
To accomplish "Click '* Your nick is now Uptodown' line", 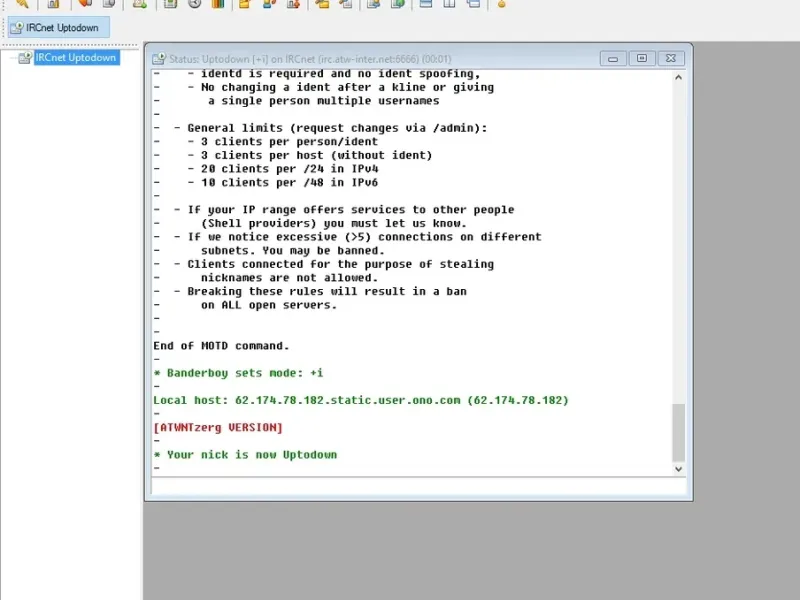I will [245, 455].
